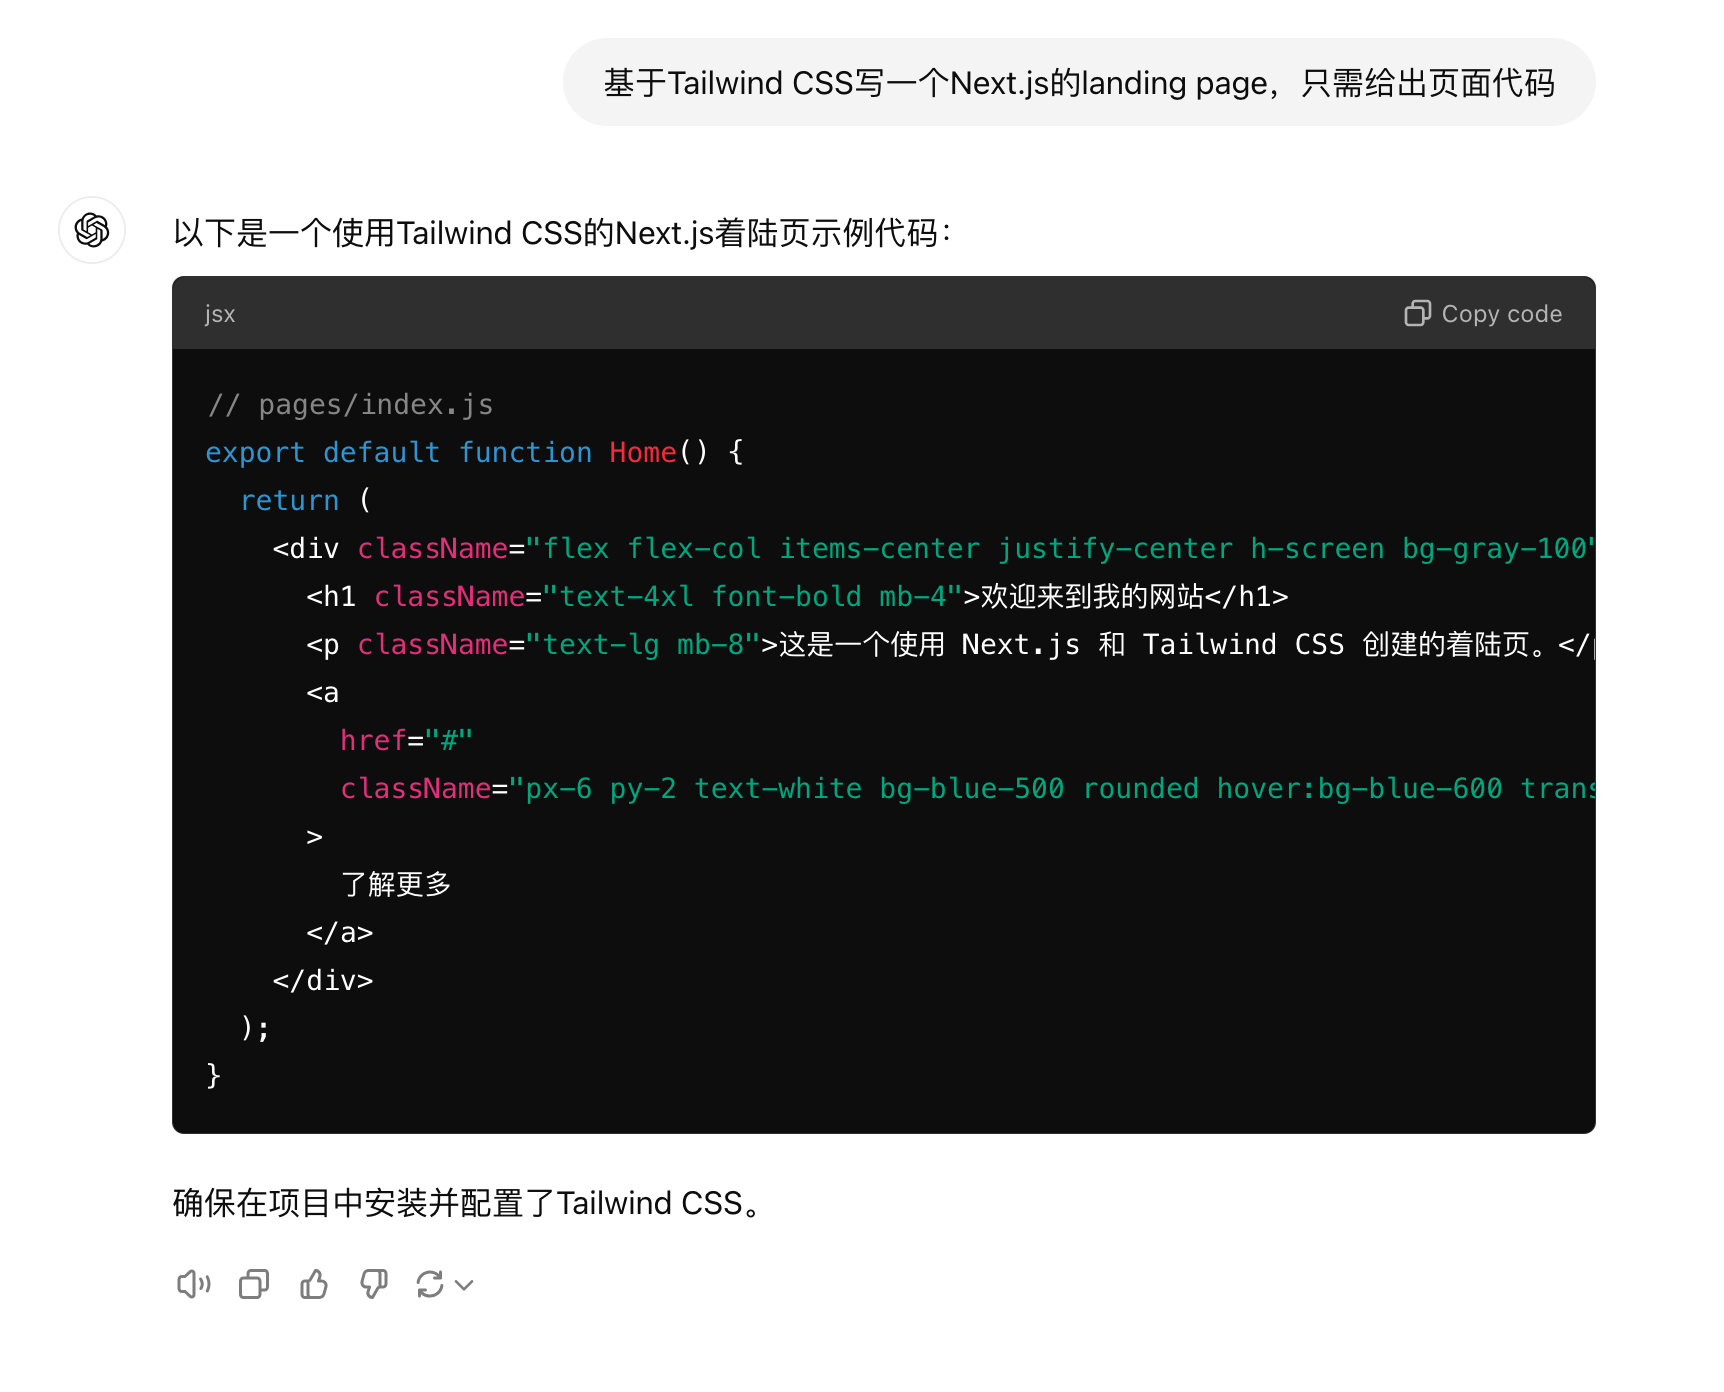
Task: Click the read aloud speaker icon
Action: pyautogui.click(x=194, y=1284)
